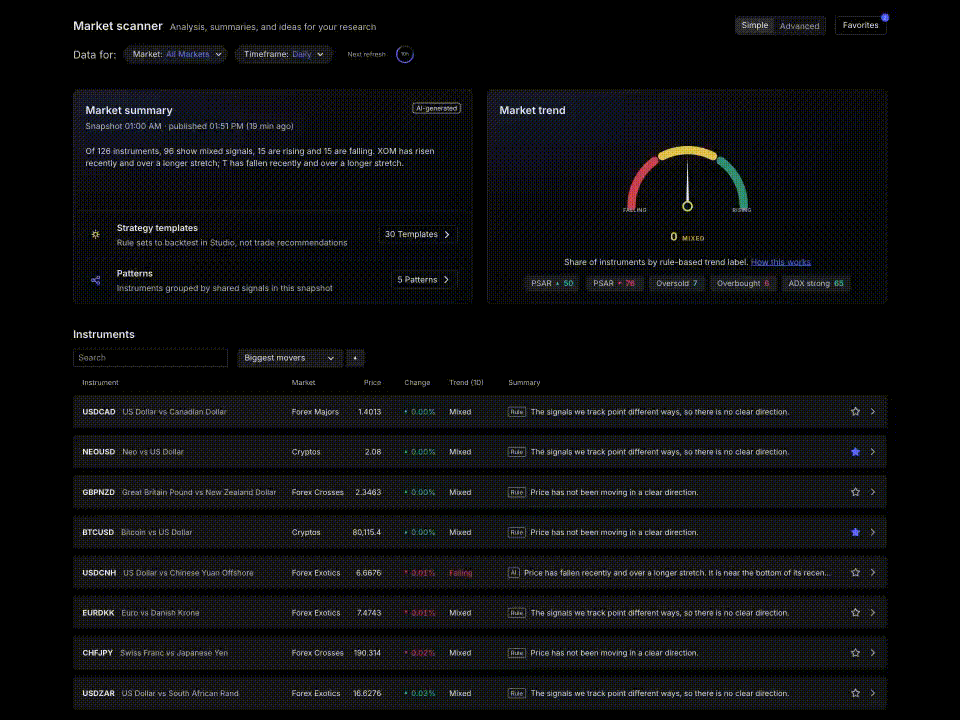Screen dimensions: 960x720
Task: Open the Market All Markets dropdown
Action: point(176,54)
